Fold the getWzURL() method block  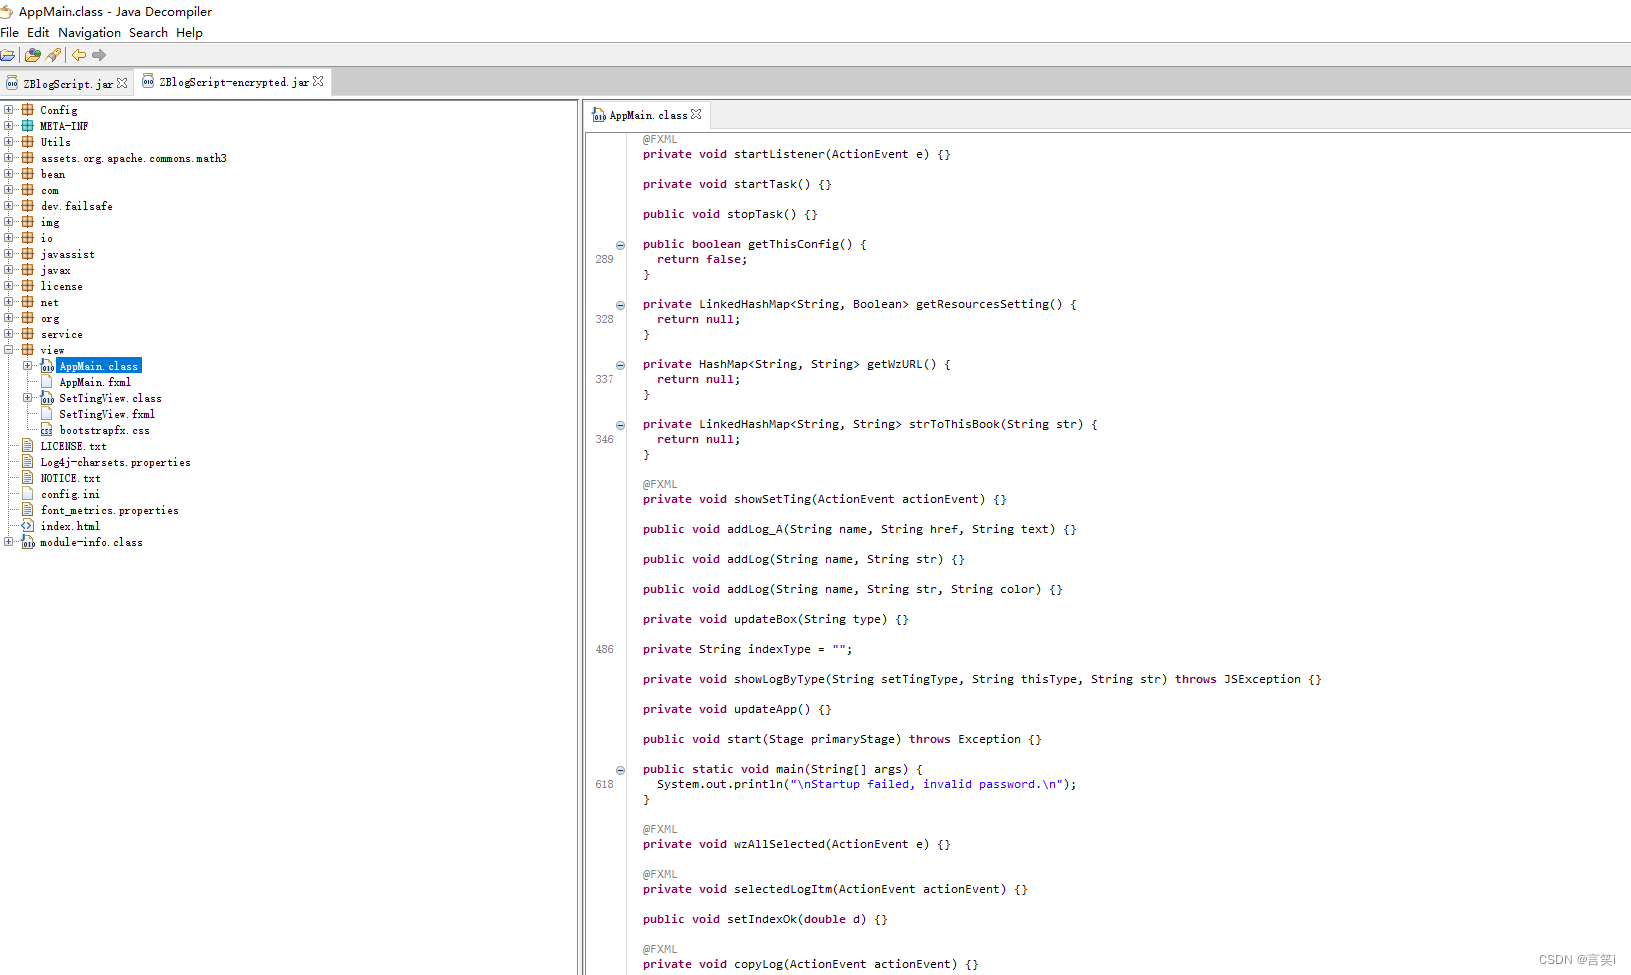point(620,365)
